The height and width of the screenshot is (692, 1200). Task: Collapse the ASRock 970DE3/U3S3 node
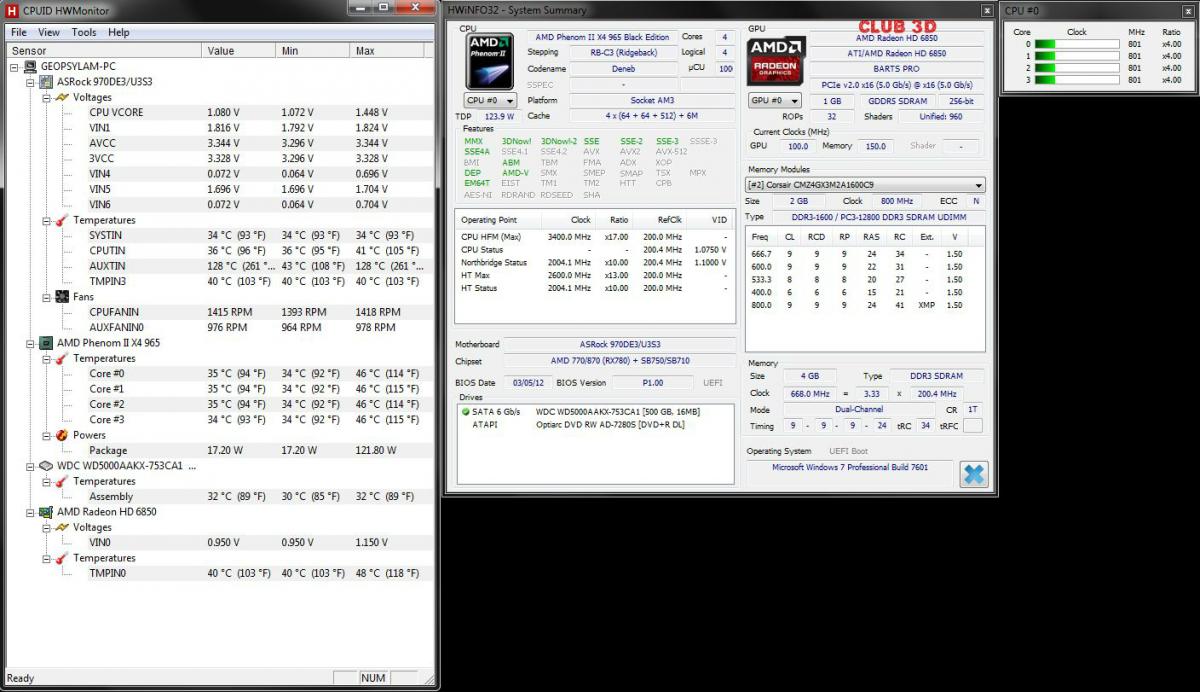(30, 82)
